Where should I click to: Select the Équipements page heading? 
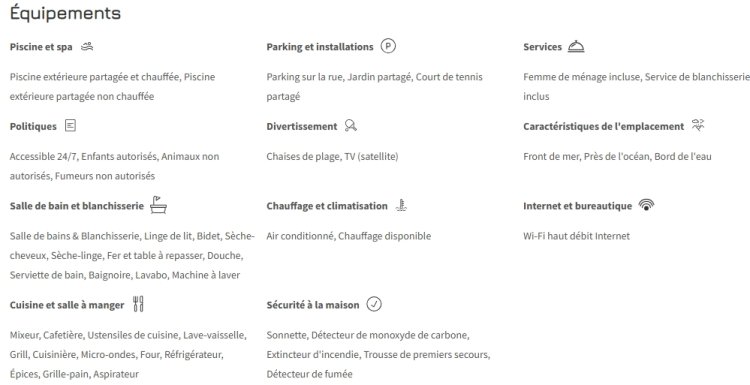(x=65, y=13)
